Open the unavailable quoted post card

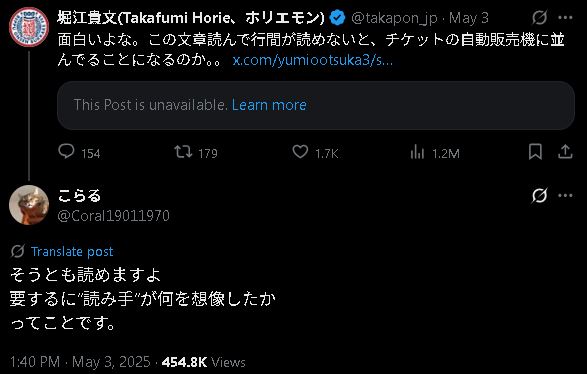[x=316, y=105]
